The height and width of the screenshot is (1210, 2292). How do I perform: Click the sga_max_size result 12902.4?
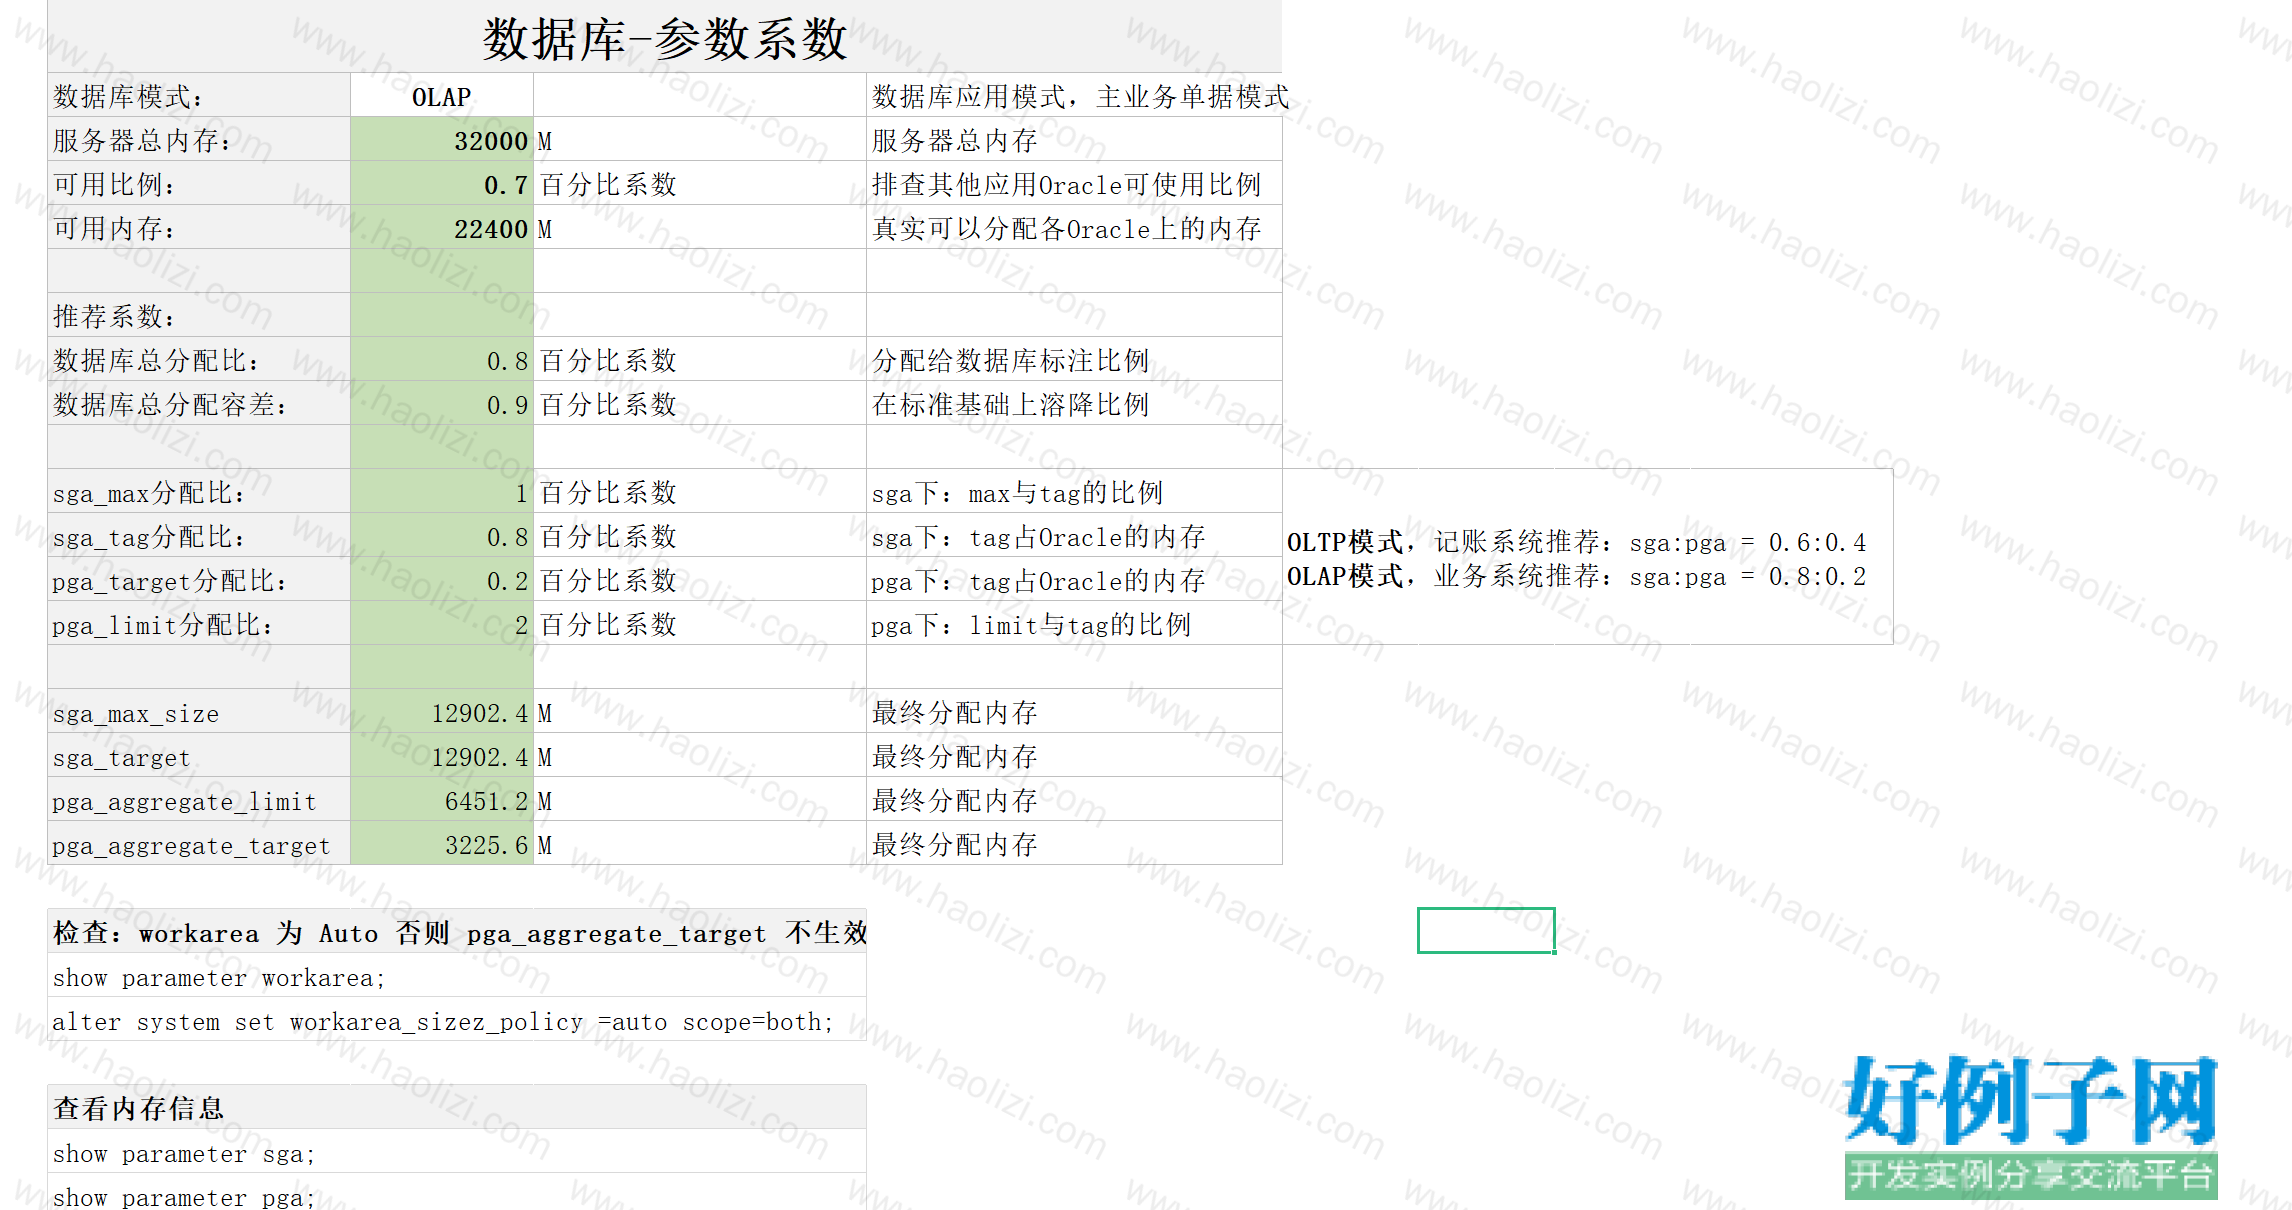click(x=441, y=712)
